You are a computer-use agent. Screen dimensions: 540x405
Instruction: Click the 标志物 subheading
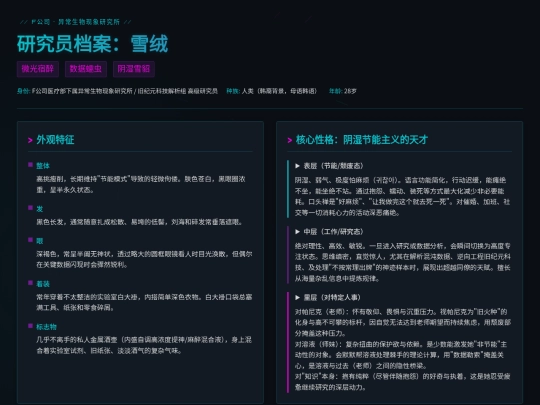46,326
